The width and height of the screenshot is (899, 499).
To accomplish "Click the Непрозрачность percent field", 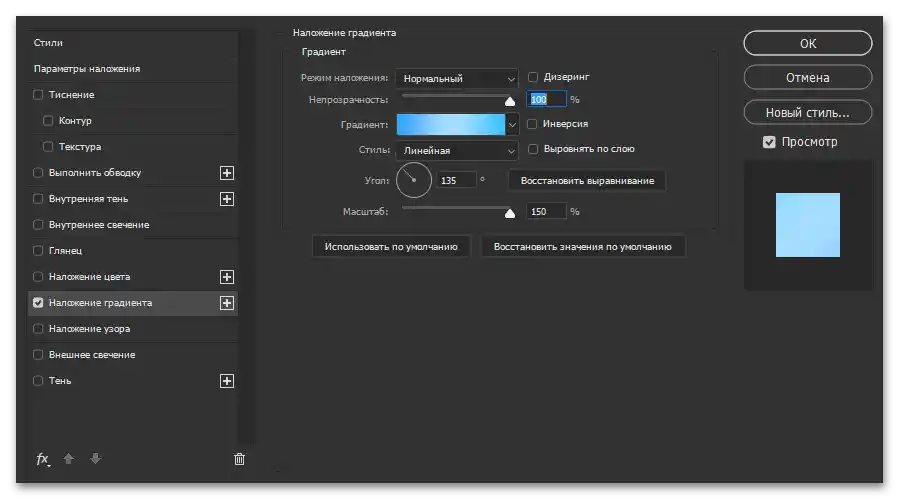I will click(546, 99).
